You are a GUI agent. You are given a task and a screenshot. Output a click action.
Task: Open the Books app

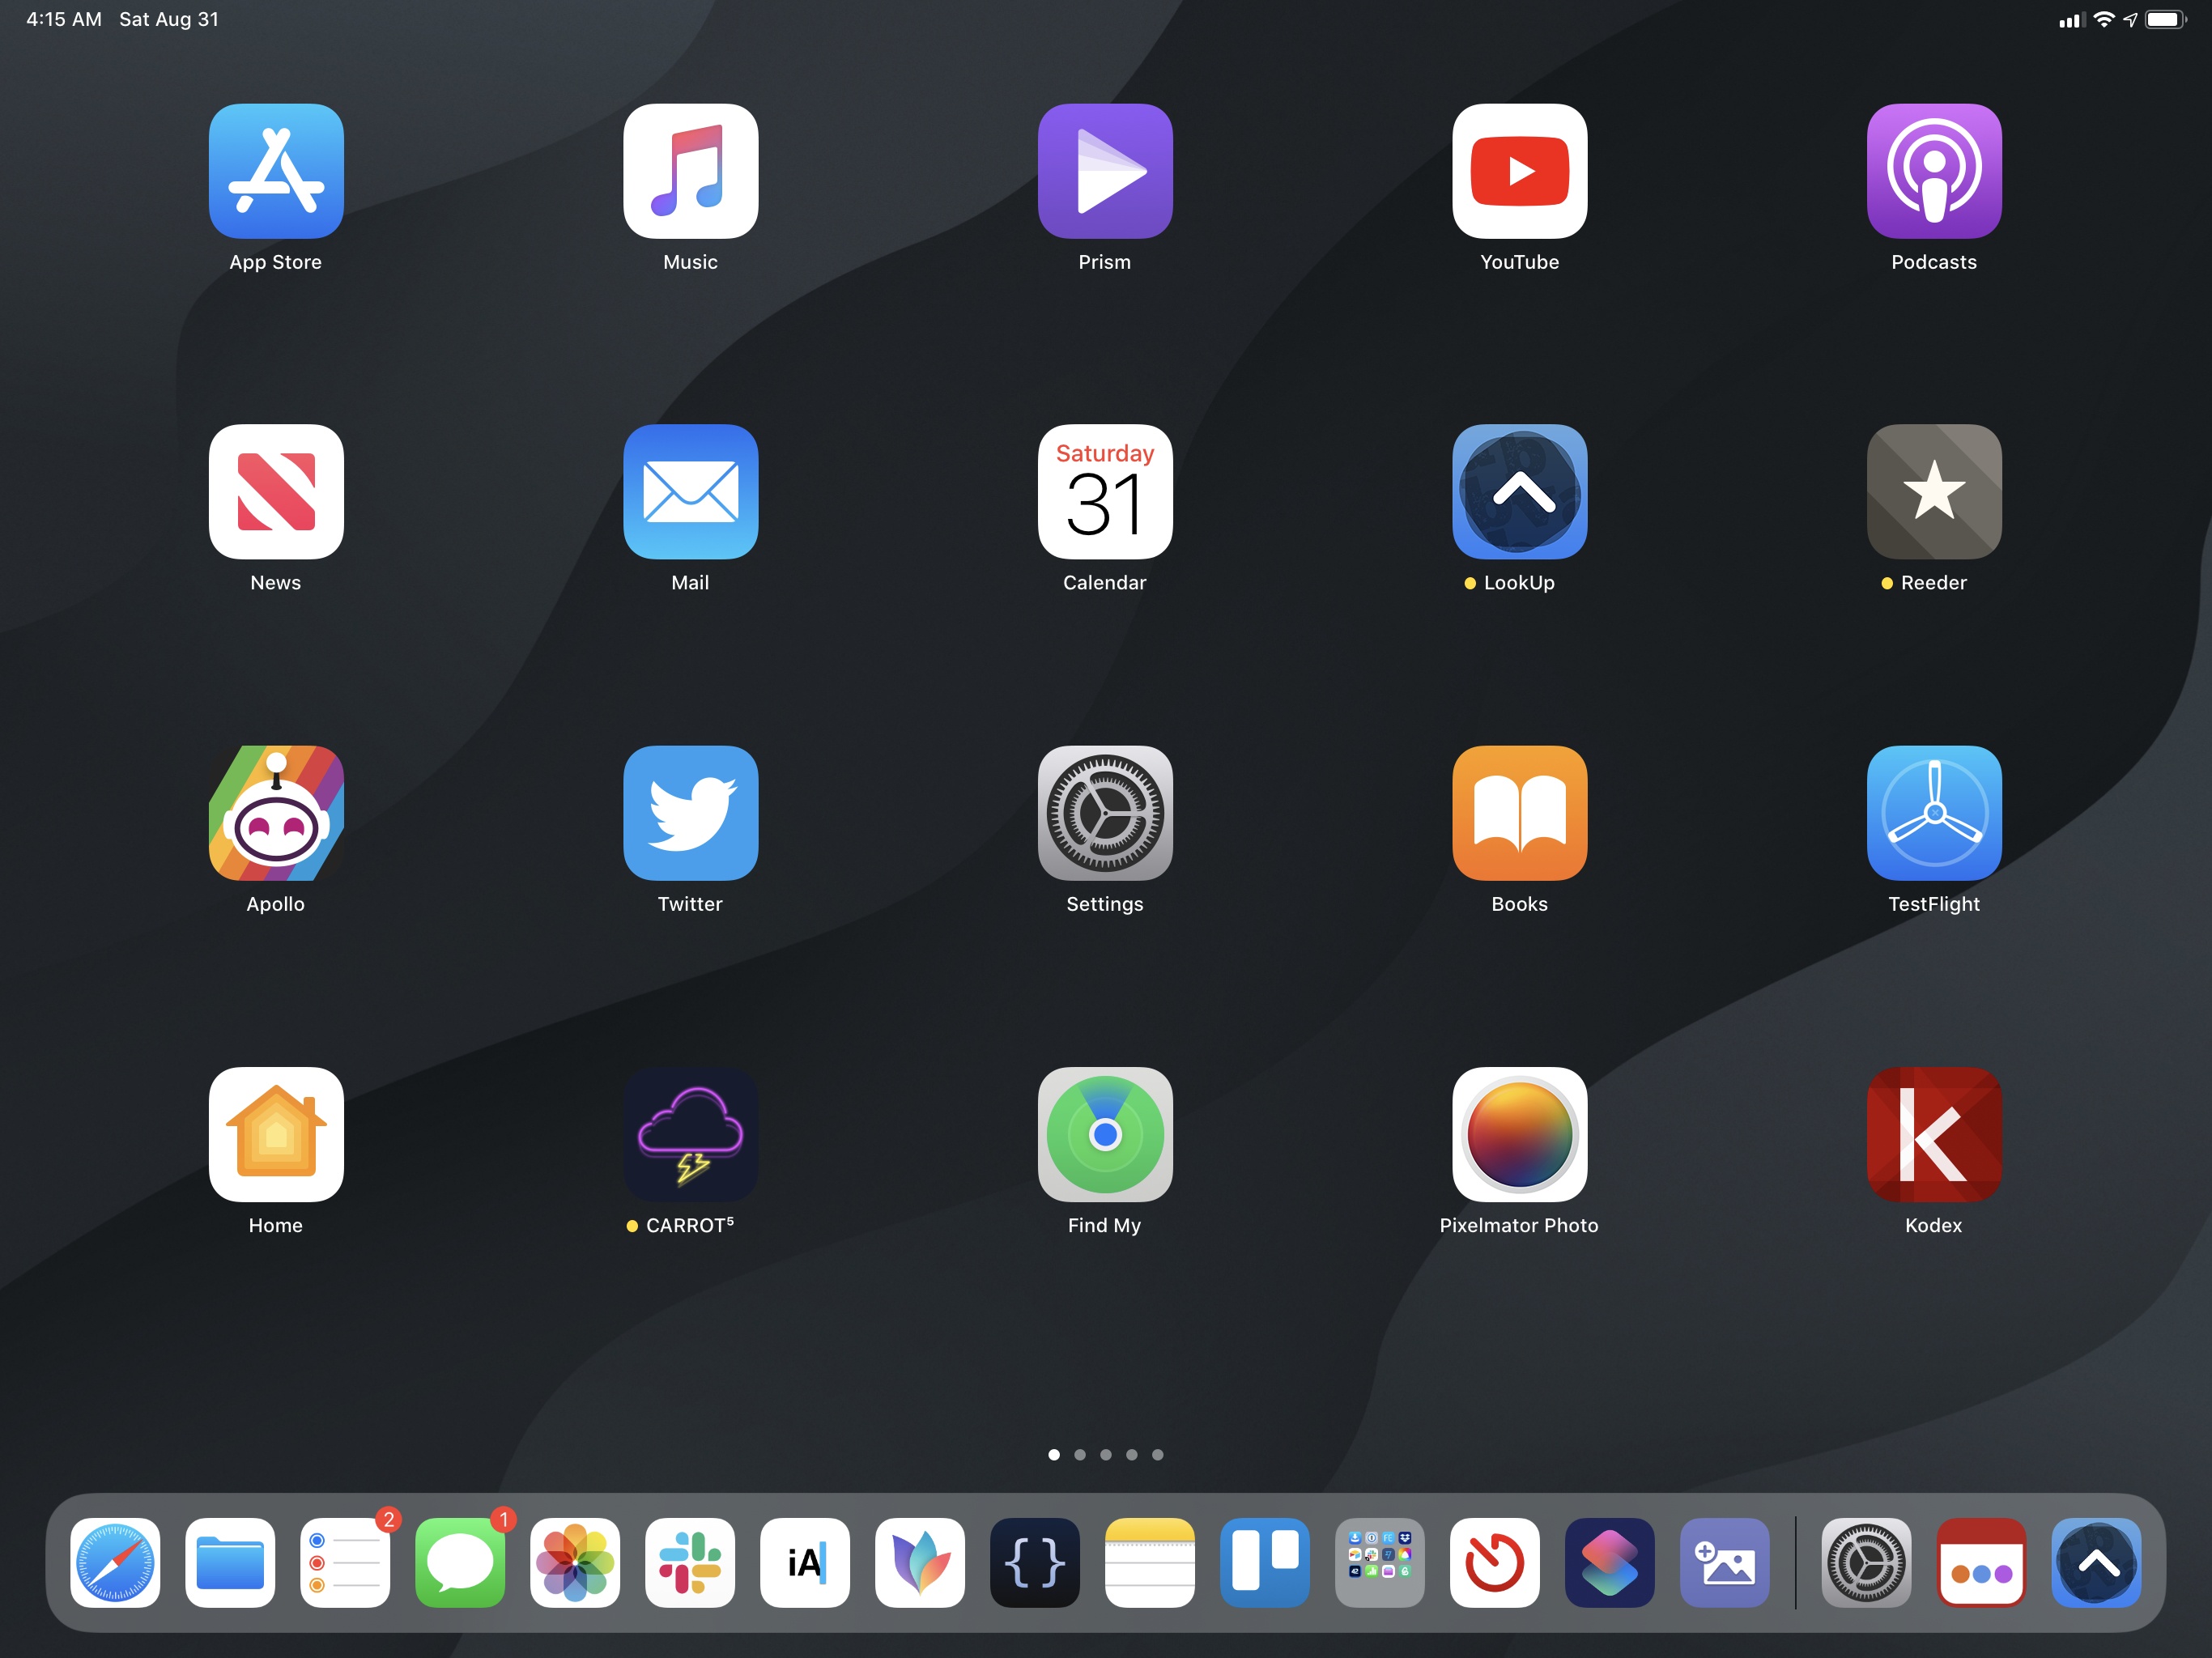(x=1520, y=813)
